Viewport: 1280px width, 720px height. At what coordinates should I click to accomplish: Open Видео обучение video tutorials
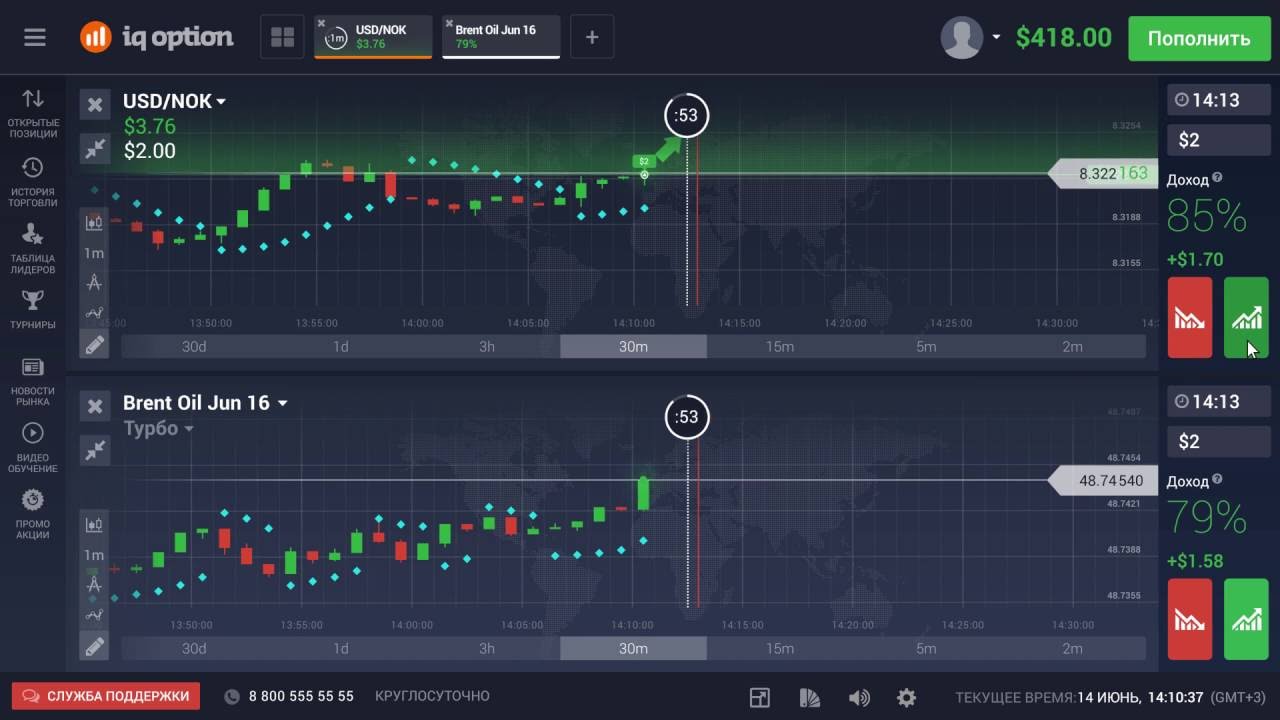33,448
